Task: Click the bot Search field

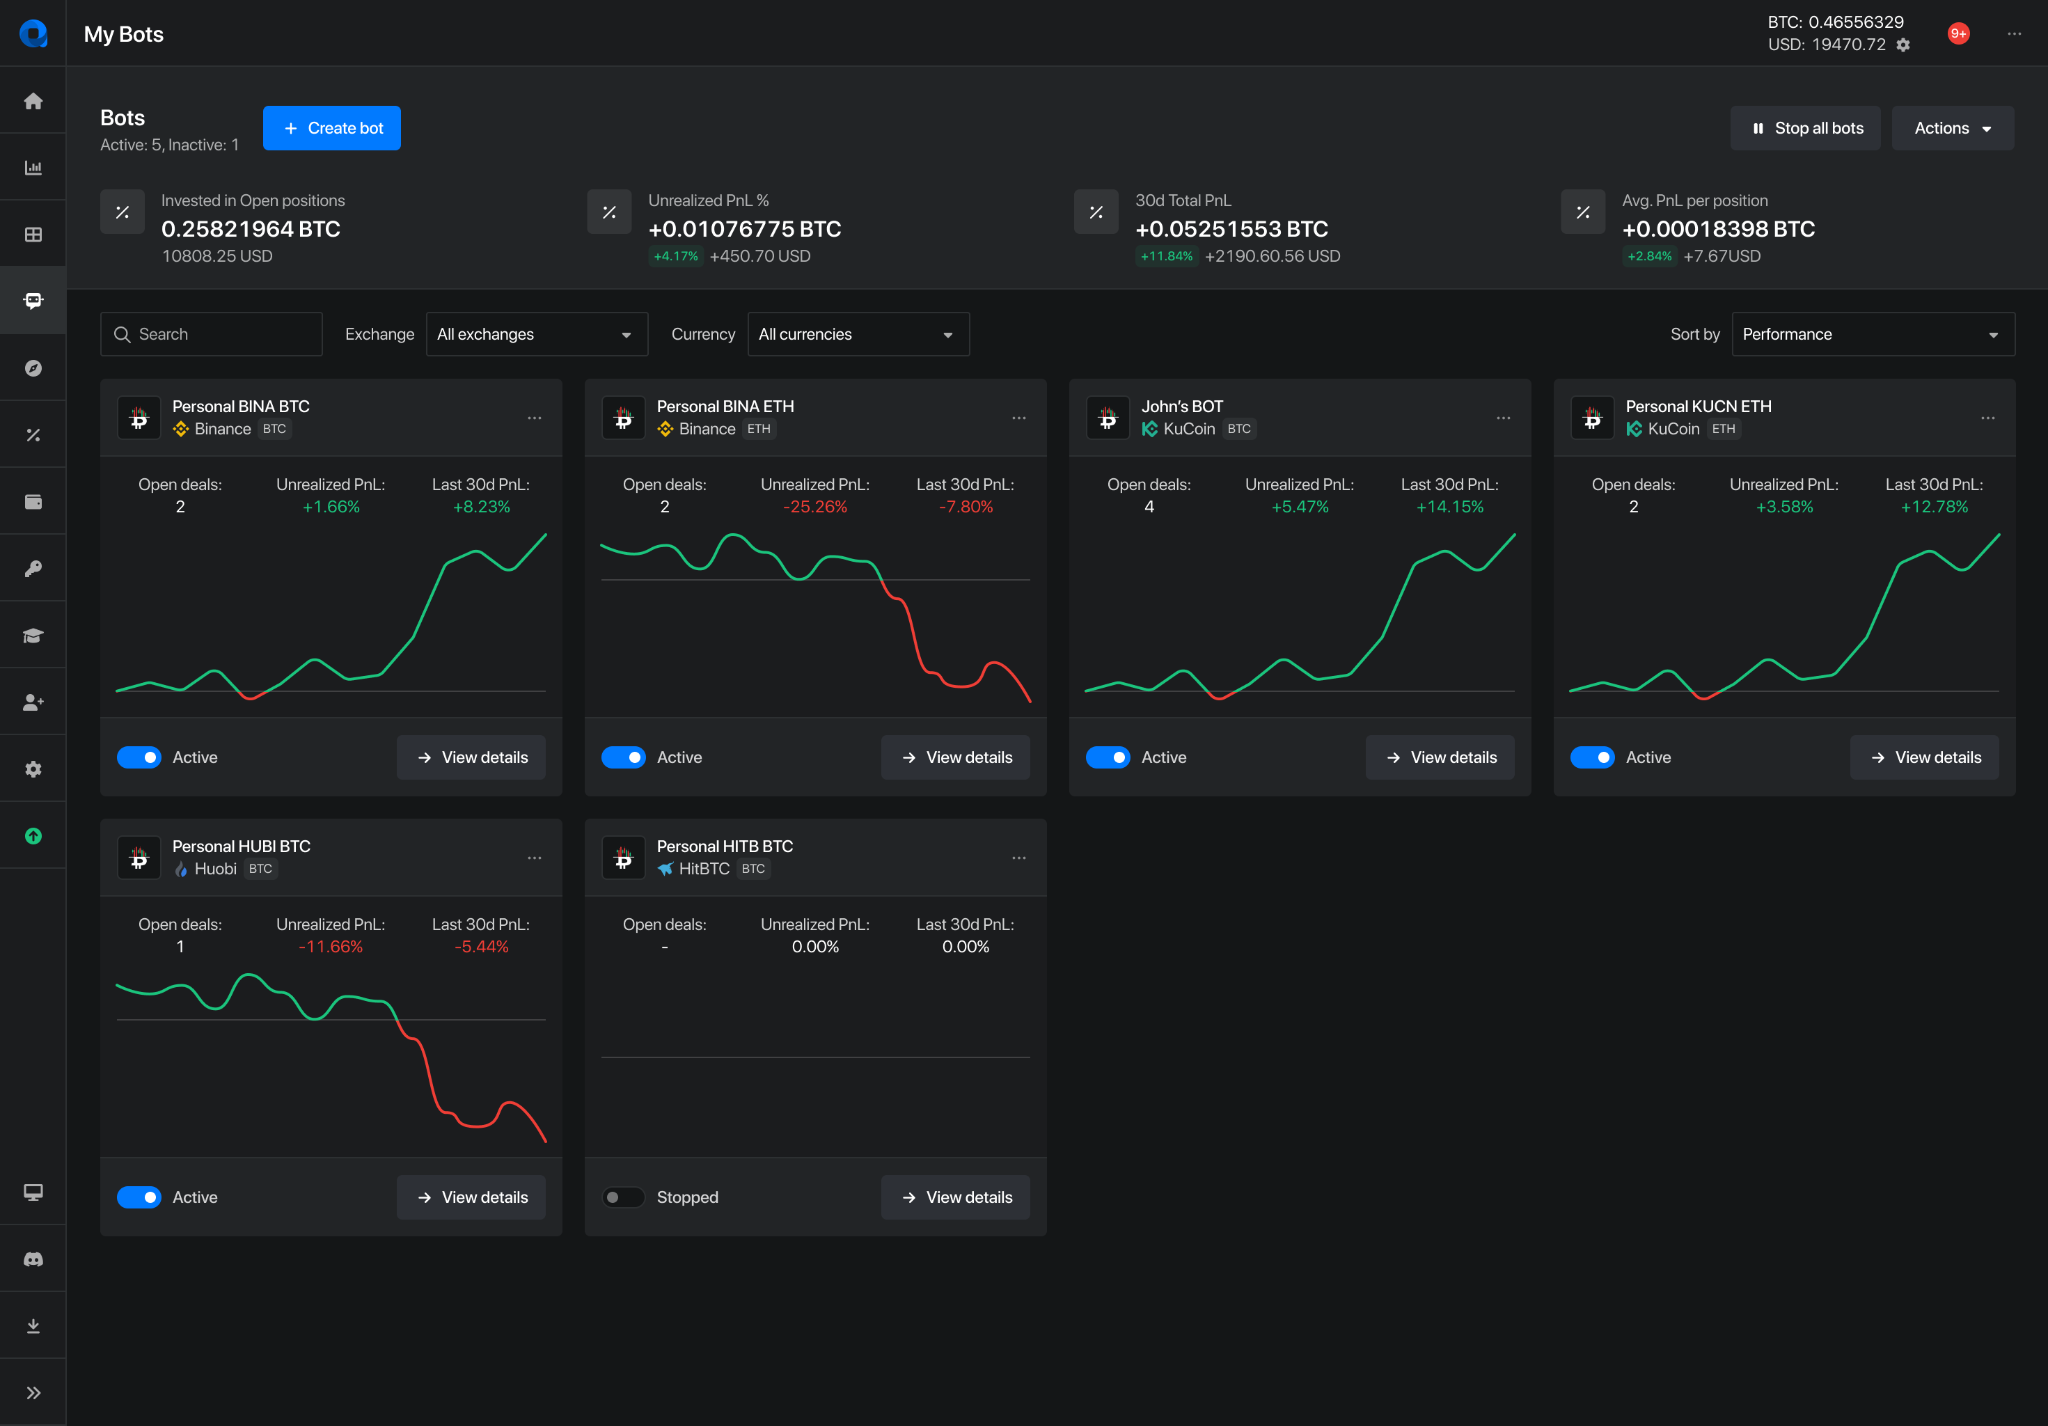Action: click(x=212, y=334)
